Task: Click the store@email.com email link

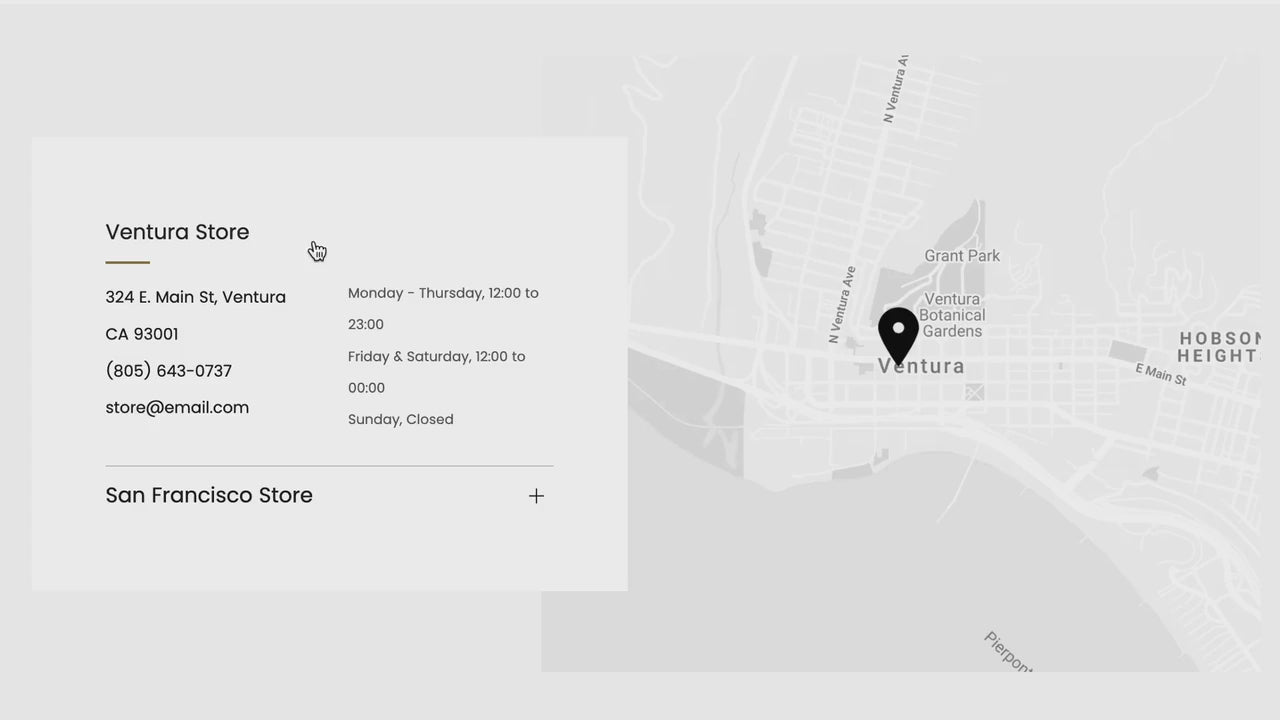Action: click(x=177, y=407)
